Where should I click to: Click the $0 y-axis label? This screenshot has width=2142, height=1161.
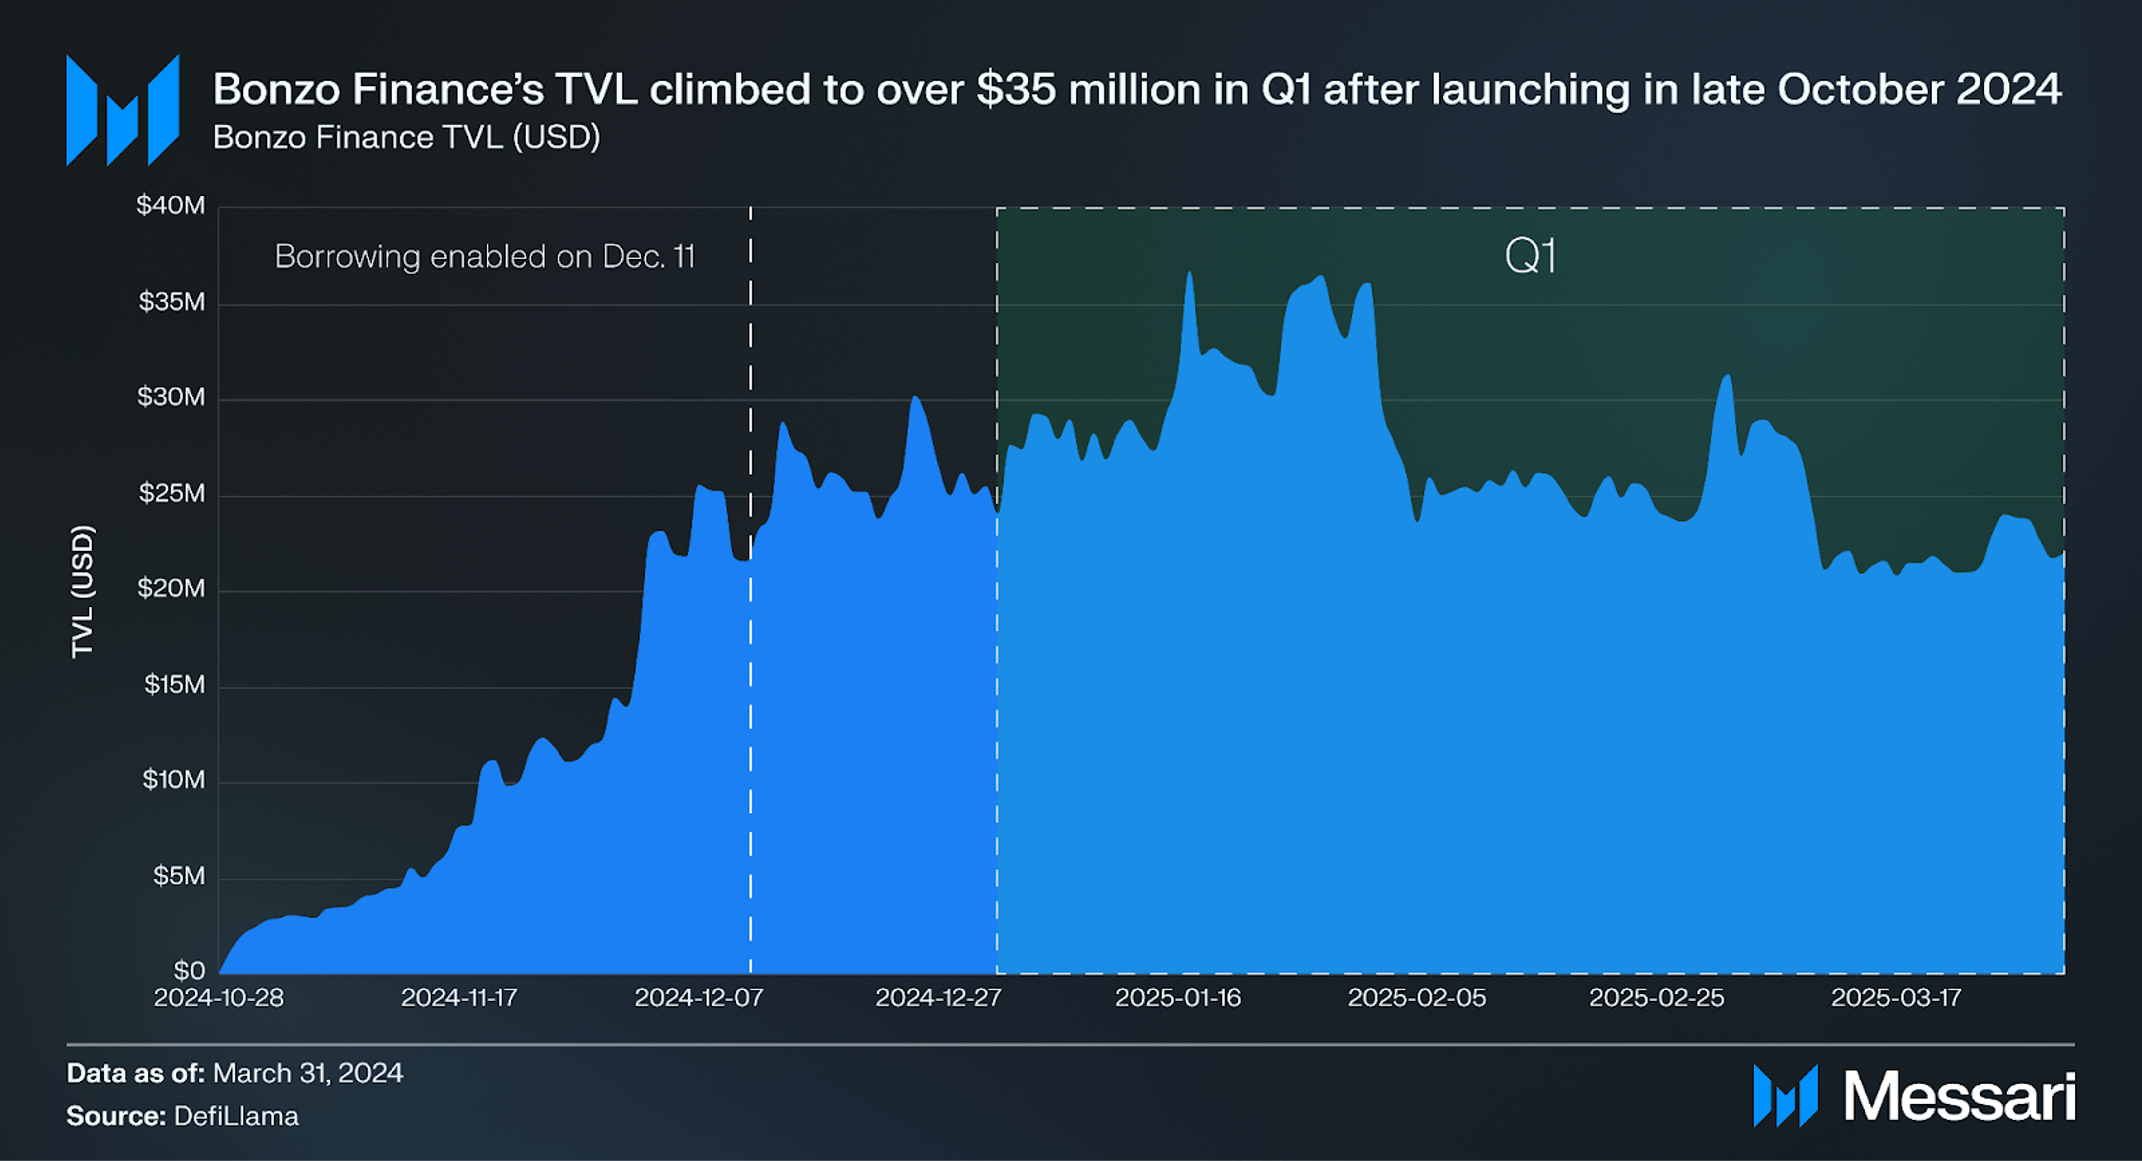tap(189, 970)
